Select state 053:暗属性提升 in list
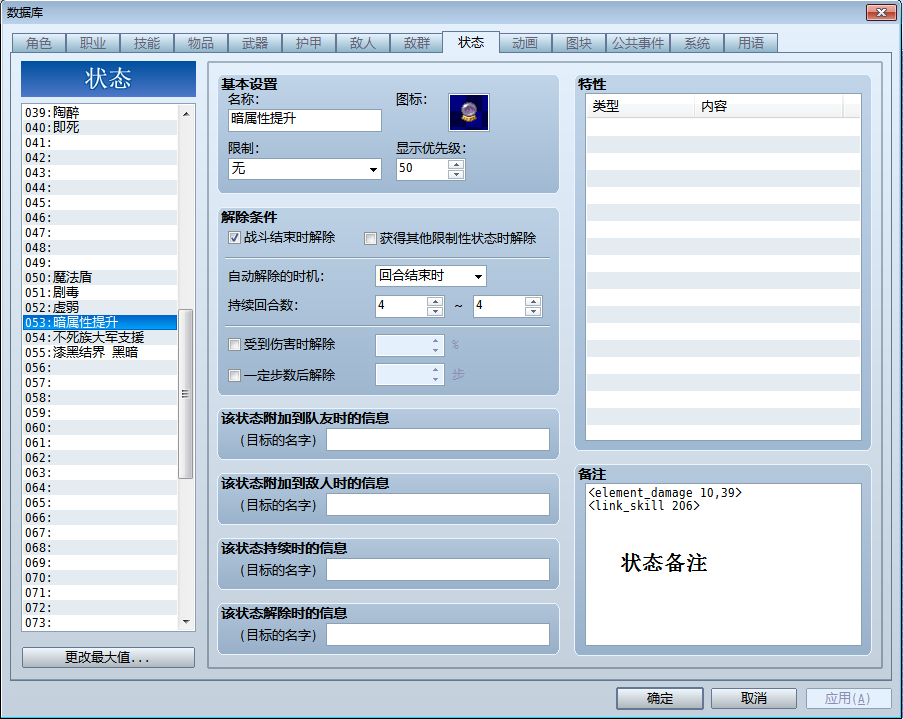Screen dimensions: 903x719 [100, 322]
